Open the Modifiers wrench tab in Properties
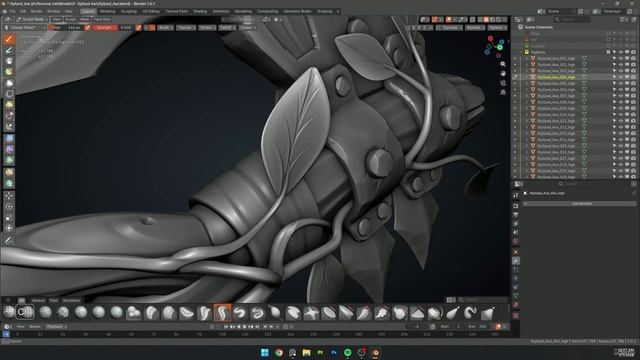Image resolution: width=640 pixels, height=360 pixels. (516, 260)
